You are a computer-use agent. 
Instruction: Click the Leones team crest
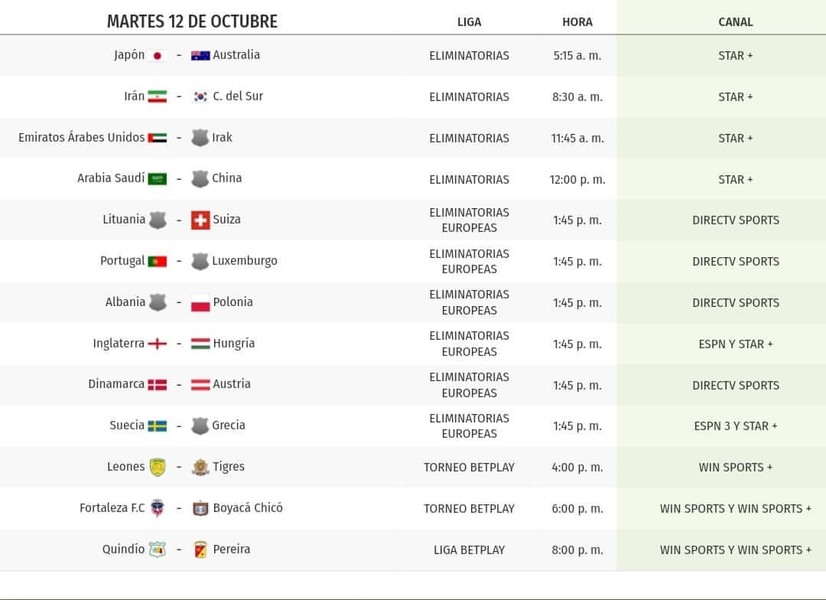[x=158, y=467]
